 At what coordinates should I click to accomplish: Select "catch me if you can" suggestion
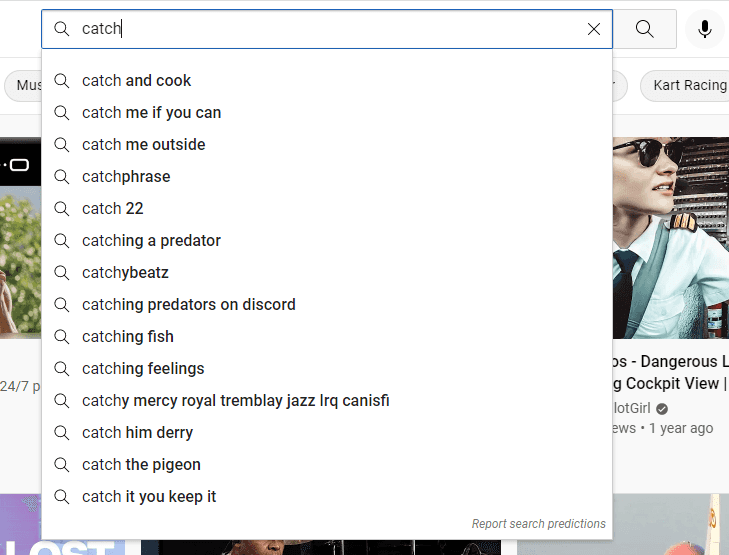pyautogui.click(x=151, y=113)
